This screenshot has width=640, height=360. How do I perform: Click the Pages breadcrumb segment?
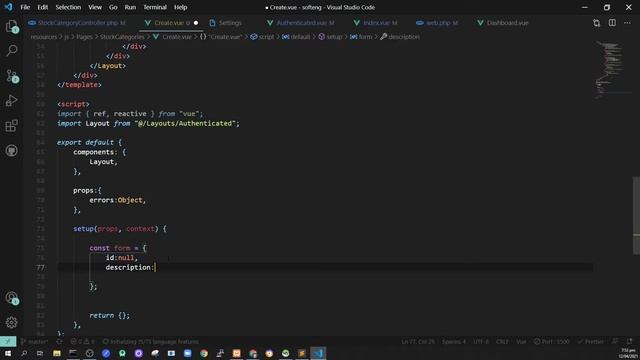(84, 37)
